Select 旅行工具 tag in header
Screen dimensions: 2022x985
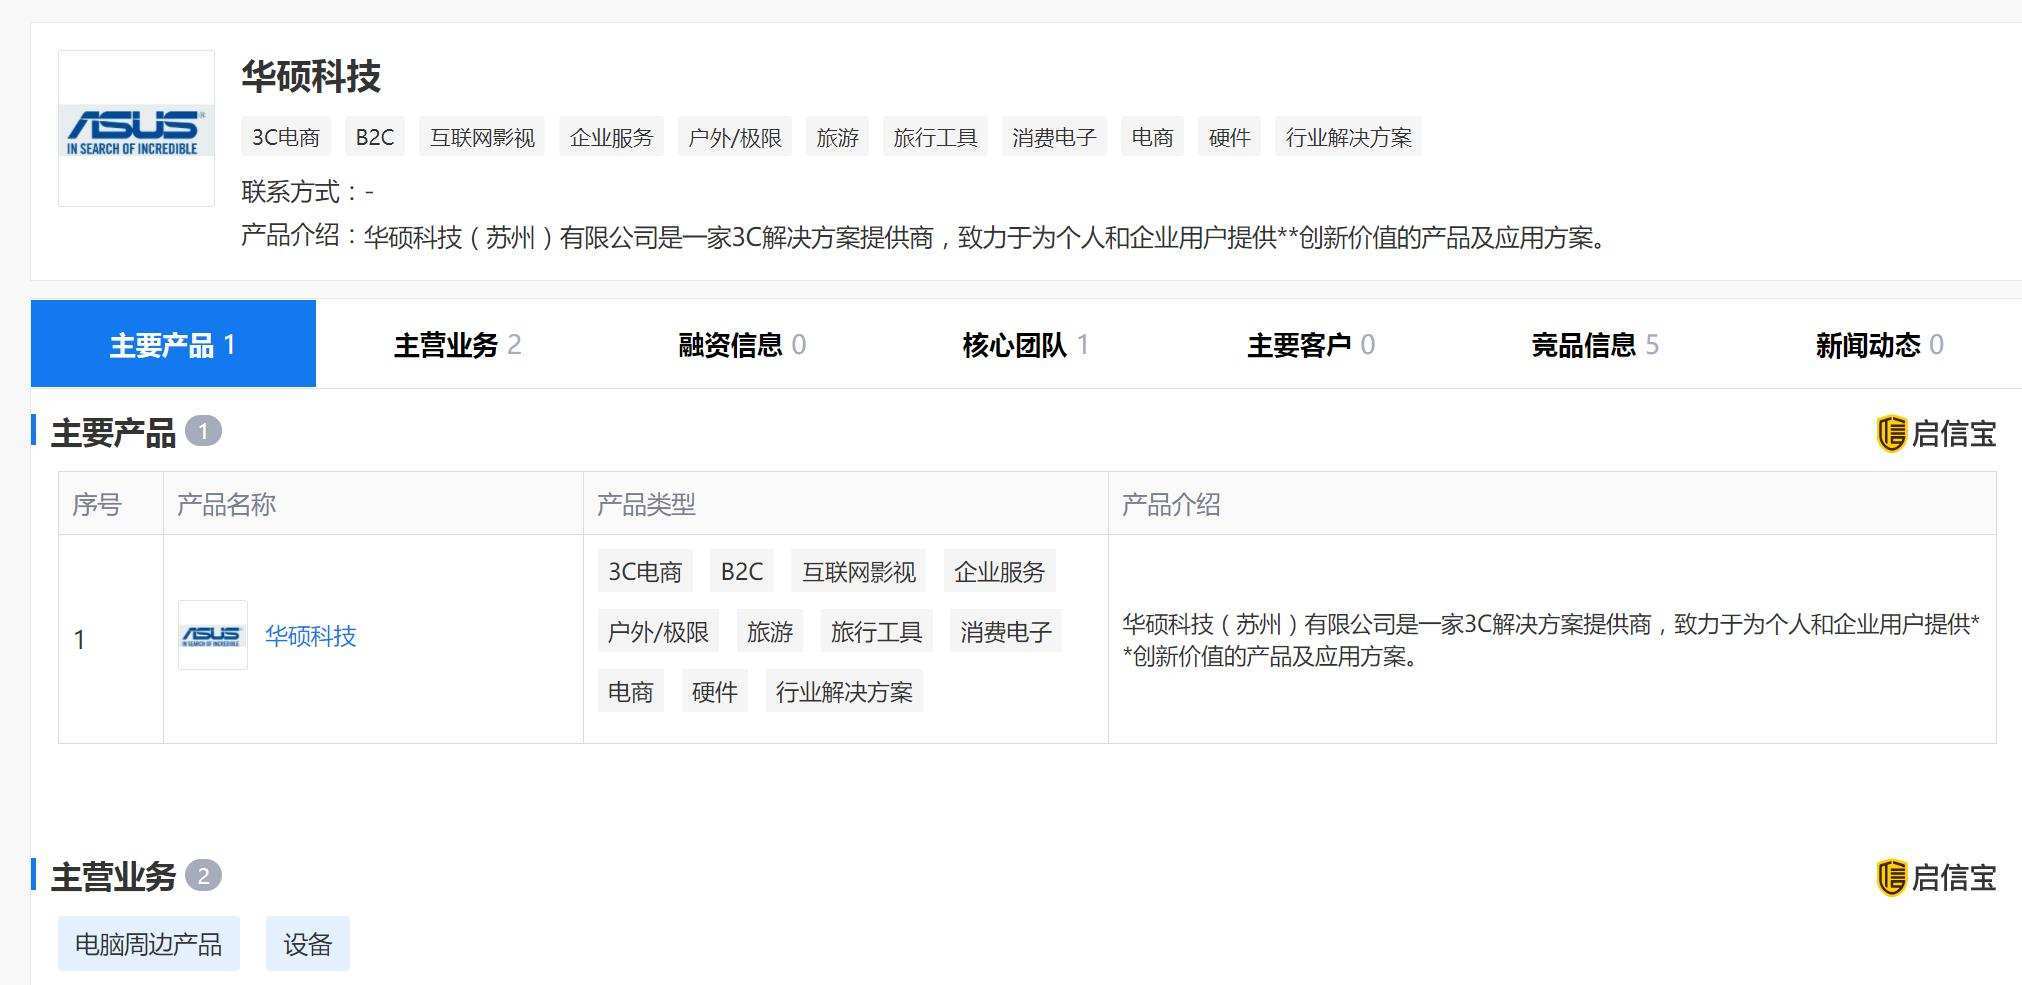(935, 137)
